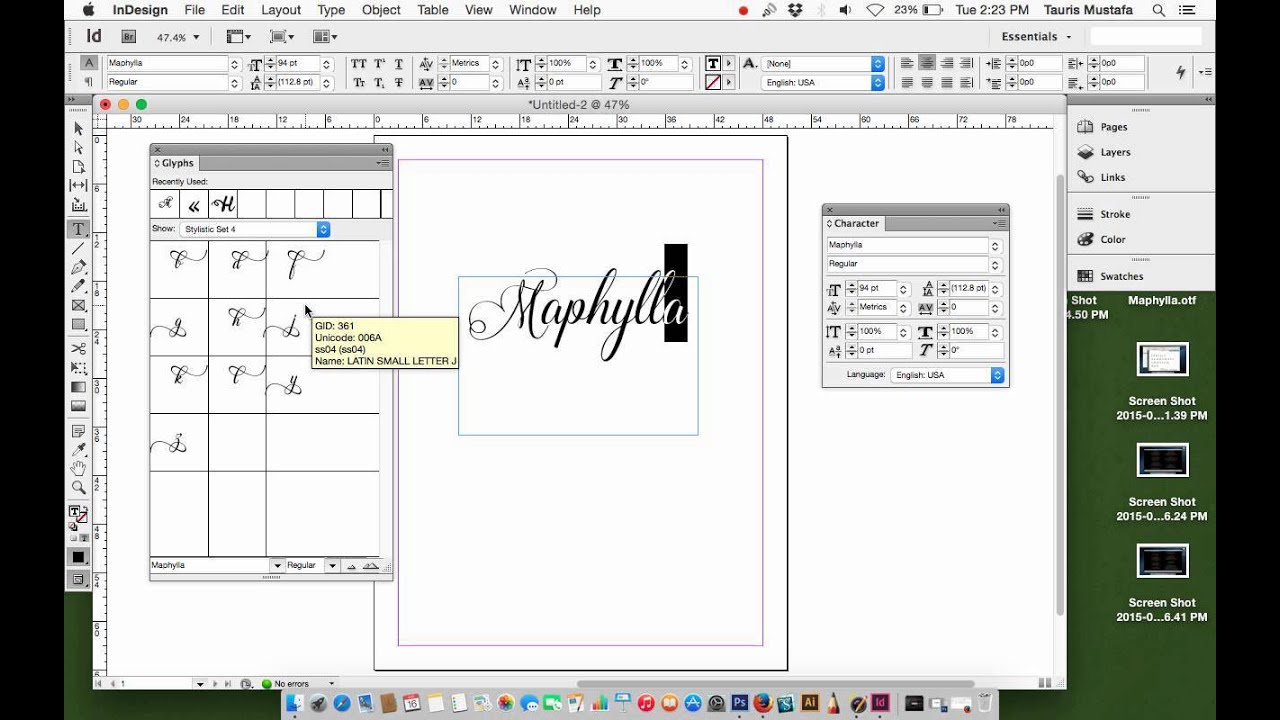1280x720 pixels.
Task: Select the Page tool
Action: 79,166
